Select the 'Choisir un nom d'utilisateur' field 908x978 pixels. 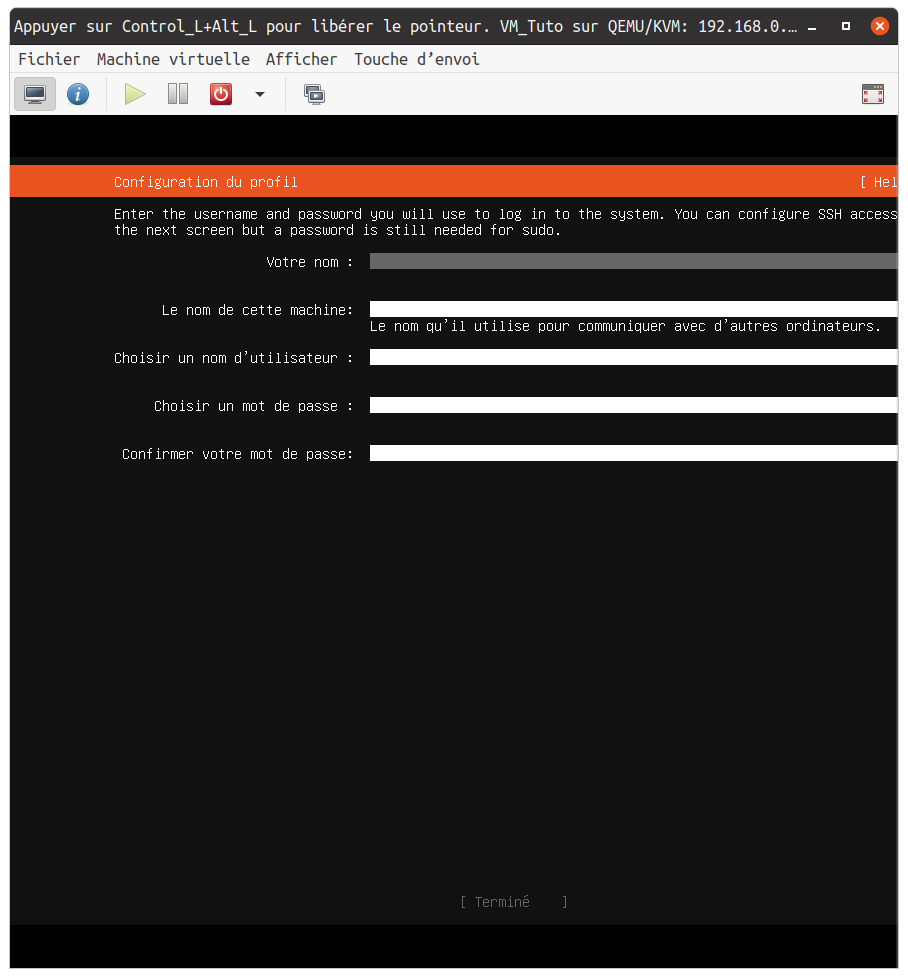pos(633,358)
